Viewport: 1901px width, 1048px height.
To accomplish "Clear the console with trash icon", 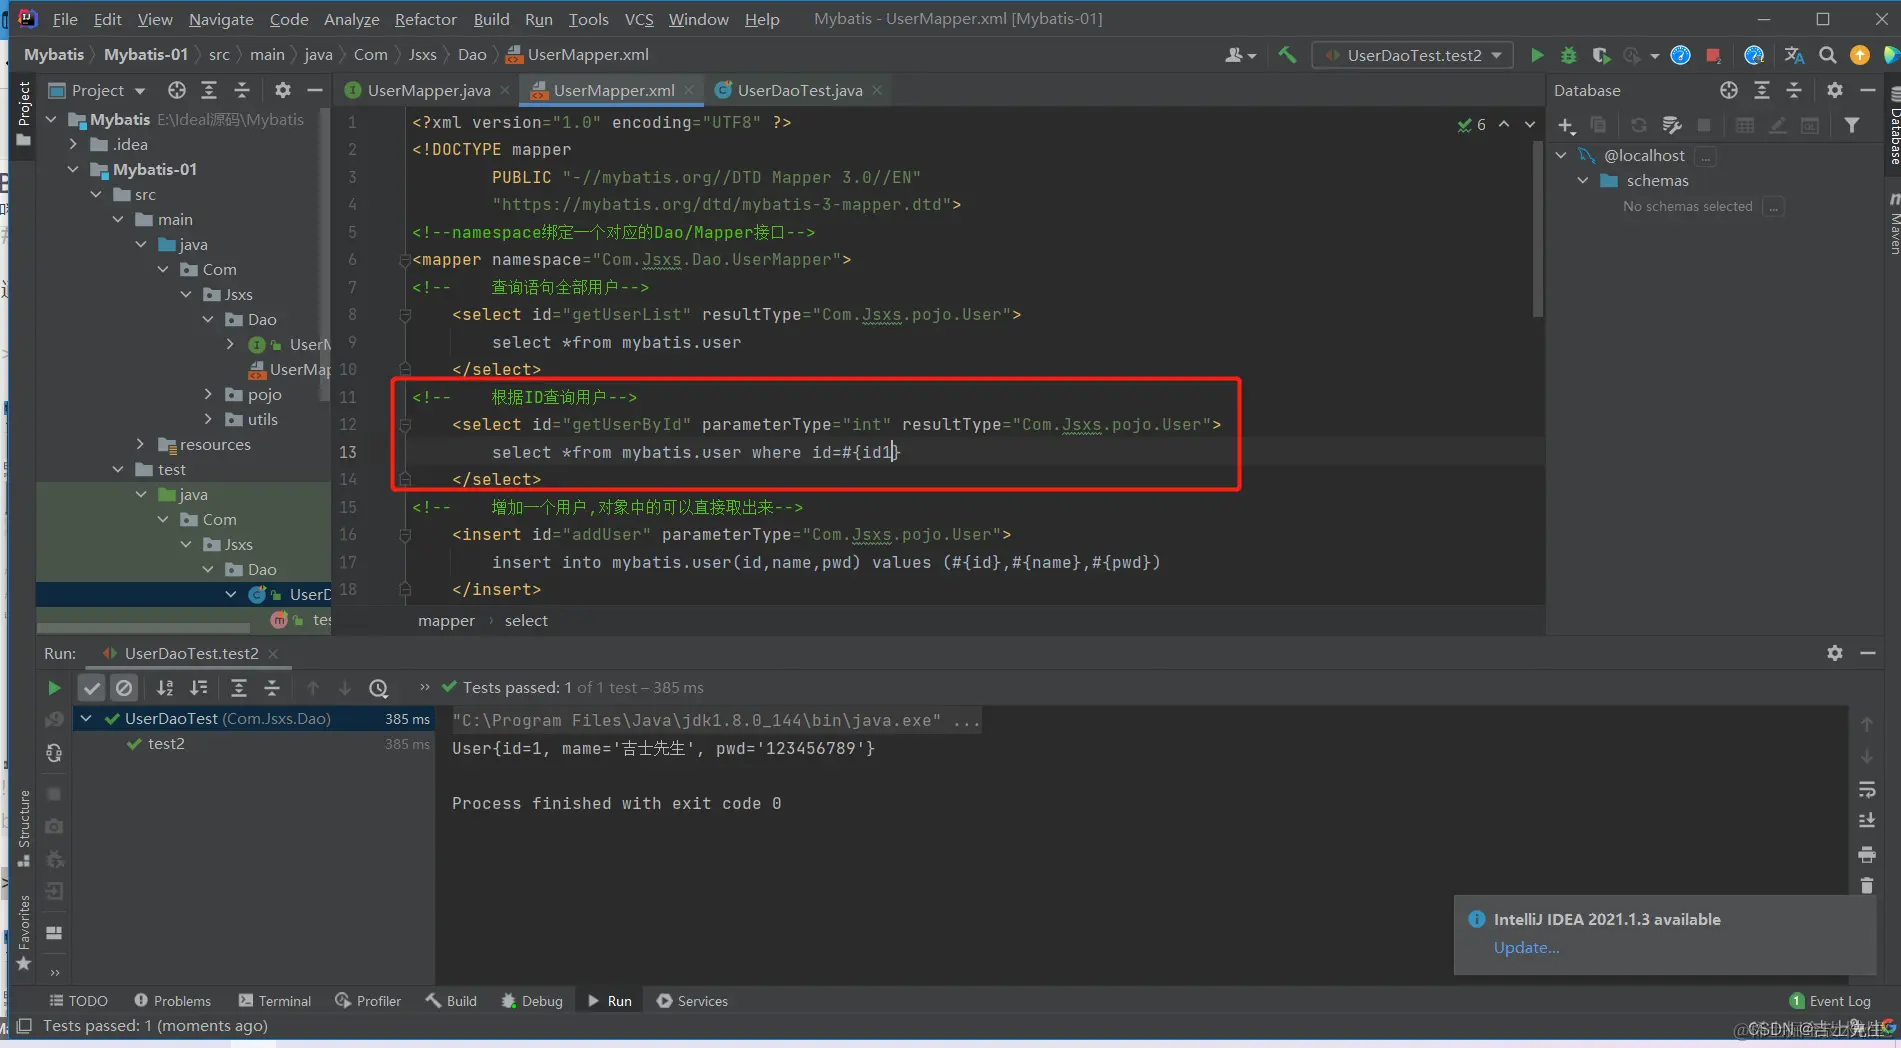I will pos(1866,885).
